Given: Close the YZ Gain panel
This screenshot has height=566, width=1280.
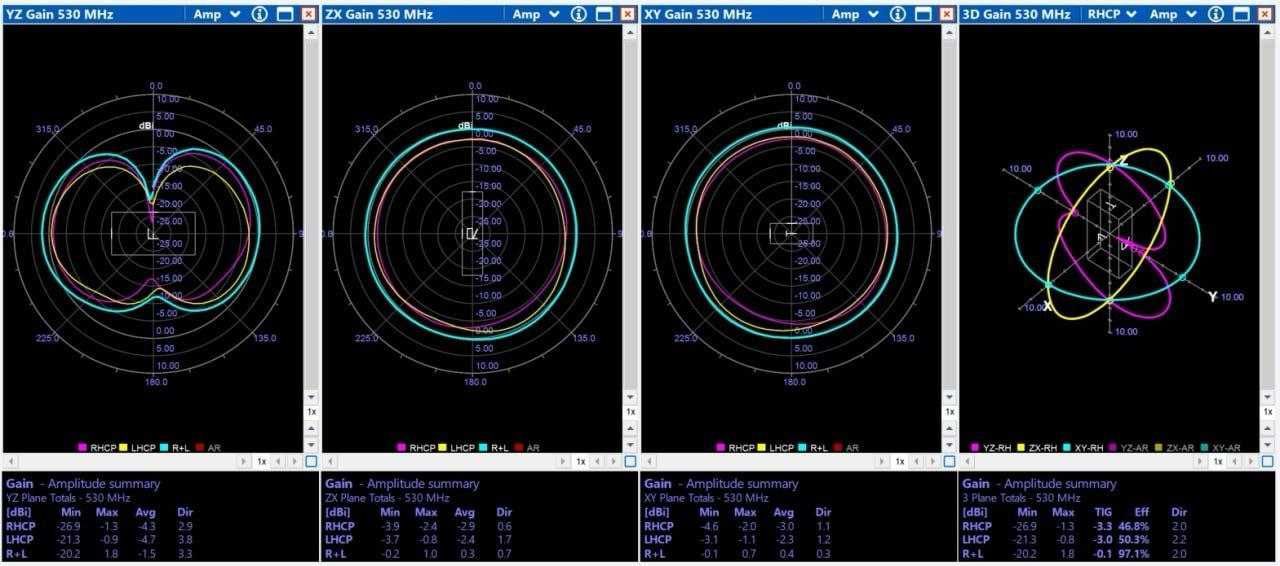Looking at the screenshot, I should tap(308, 14).
